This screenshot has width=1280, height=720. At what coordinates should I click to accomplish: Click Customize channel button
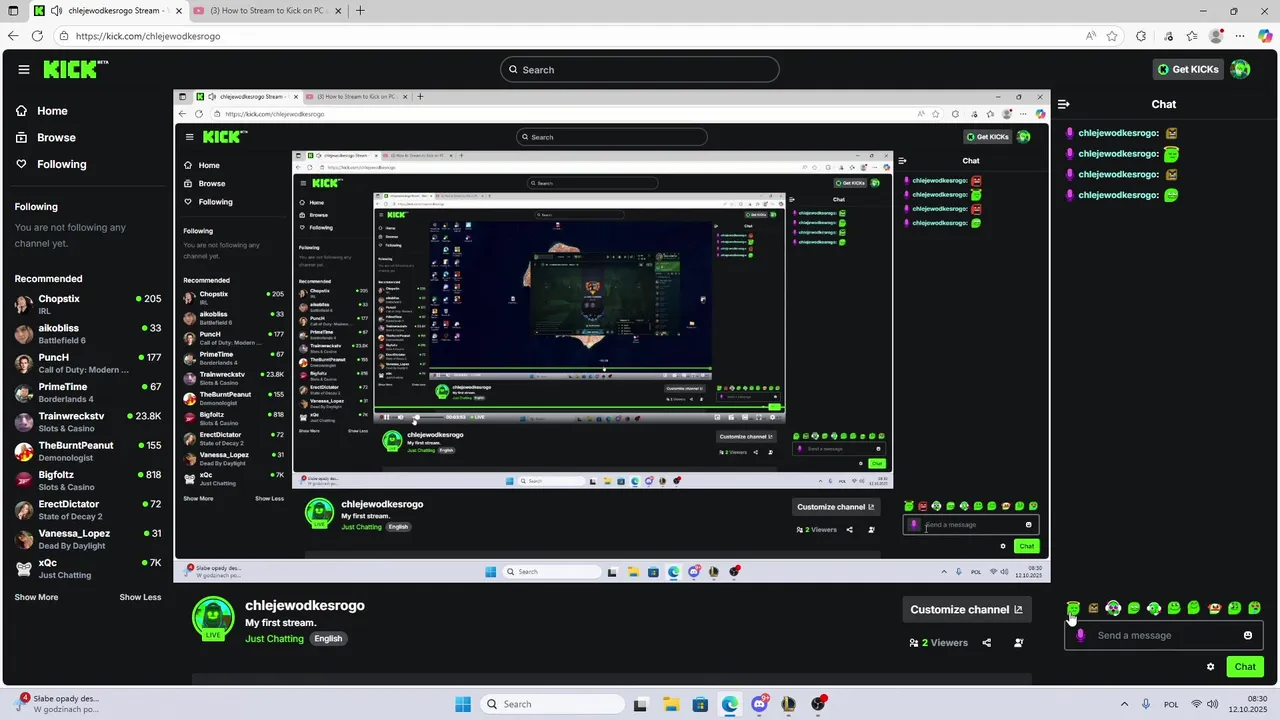(x=966, y=609)
